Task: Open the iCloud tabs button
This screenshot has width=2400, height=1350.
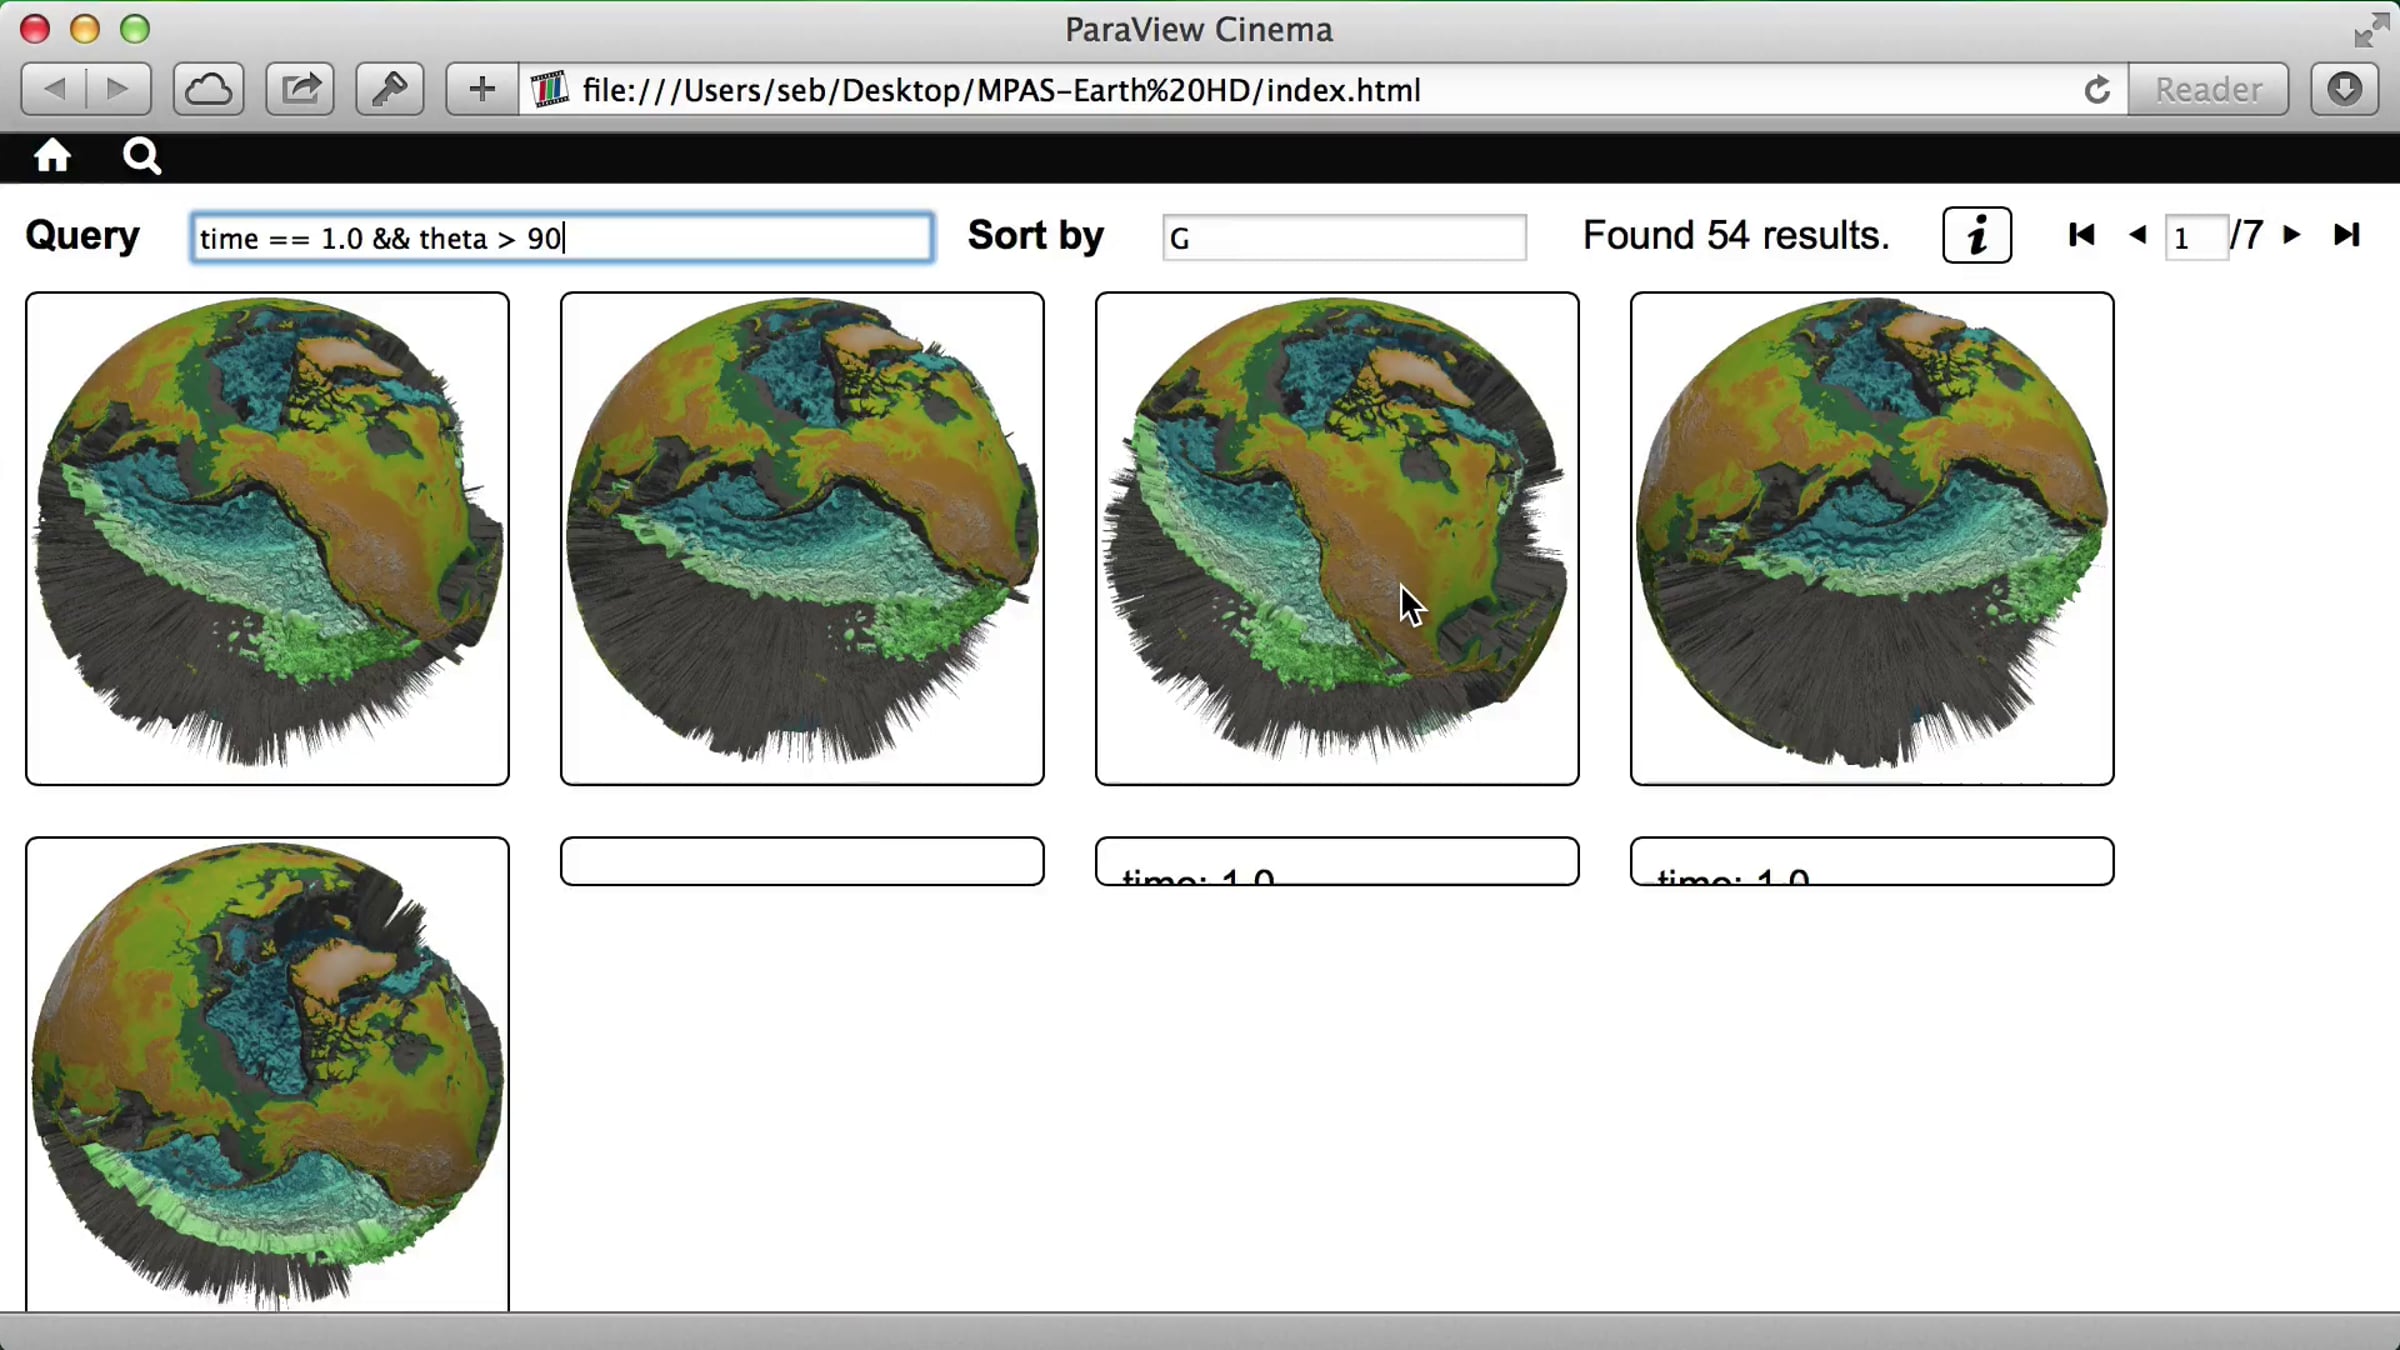Action: (208, 90)
